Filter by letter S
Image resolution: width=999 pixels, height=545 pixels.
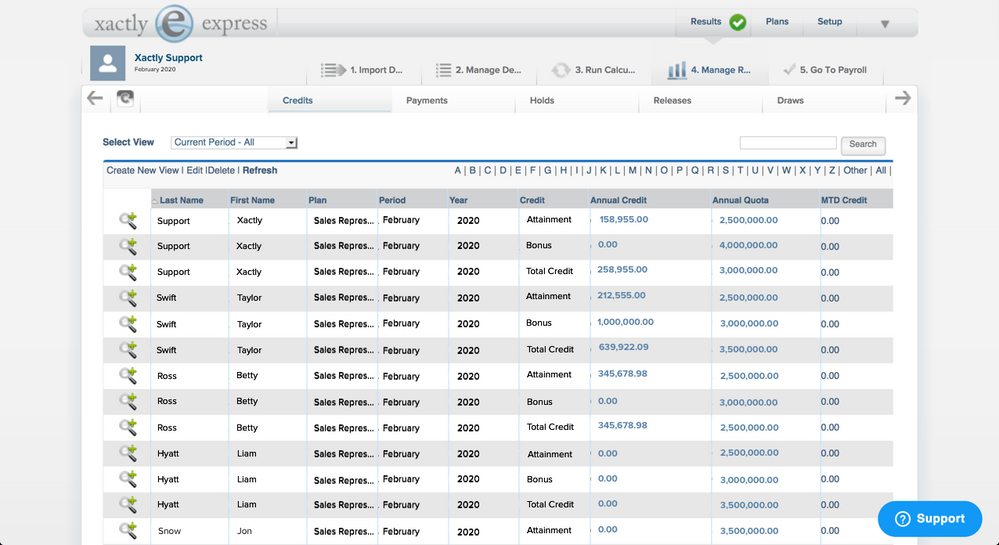726,171
